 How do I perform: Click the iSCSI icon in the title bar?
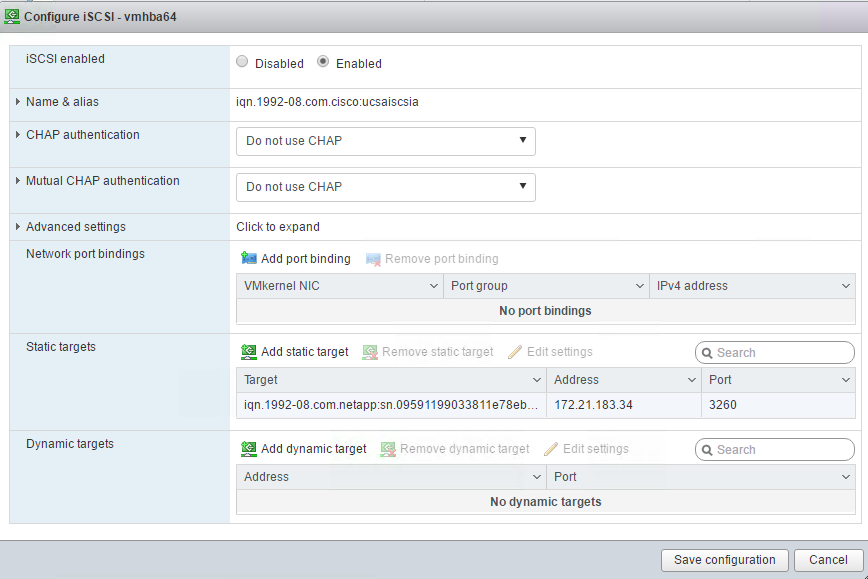click(12, 16)
